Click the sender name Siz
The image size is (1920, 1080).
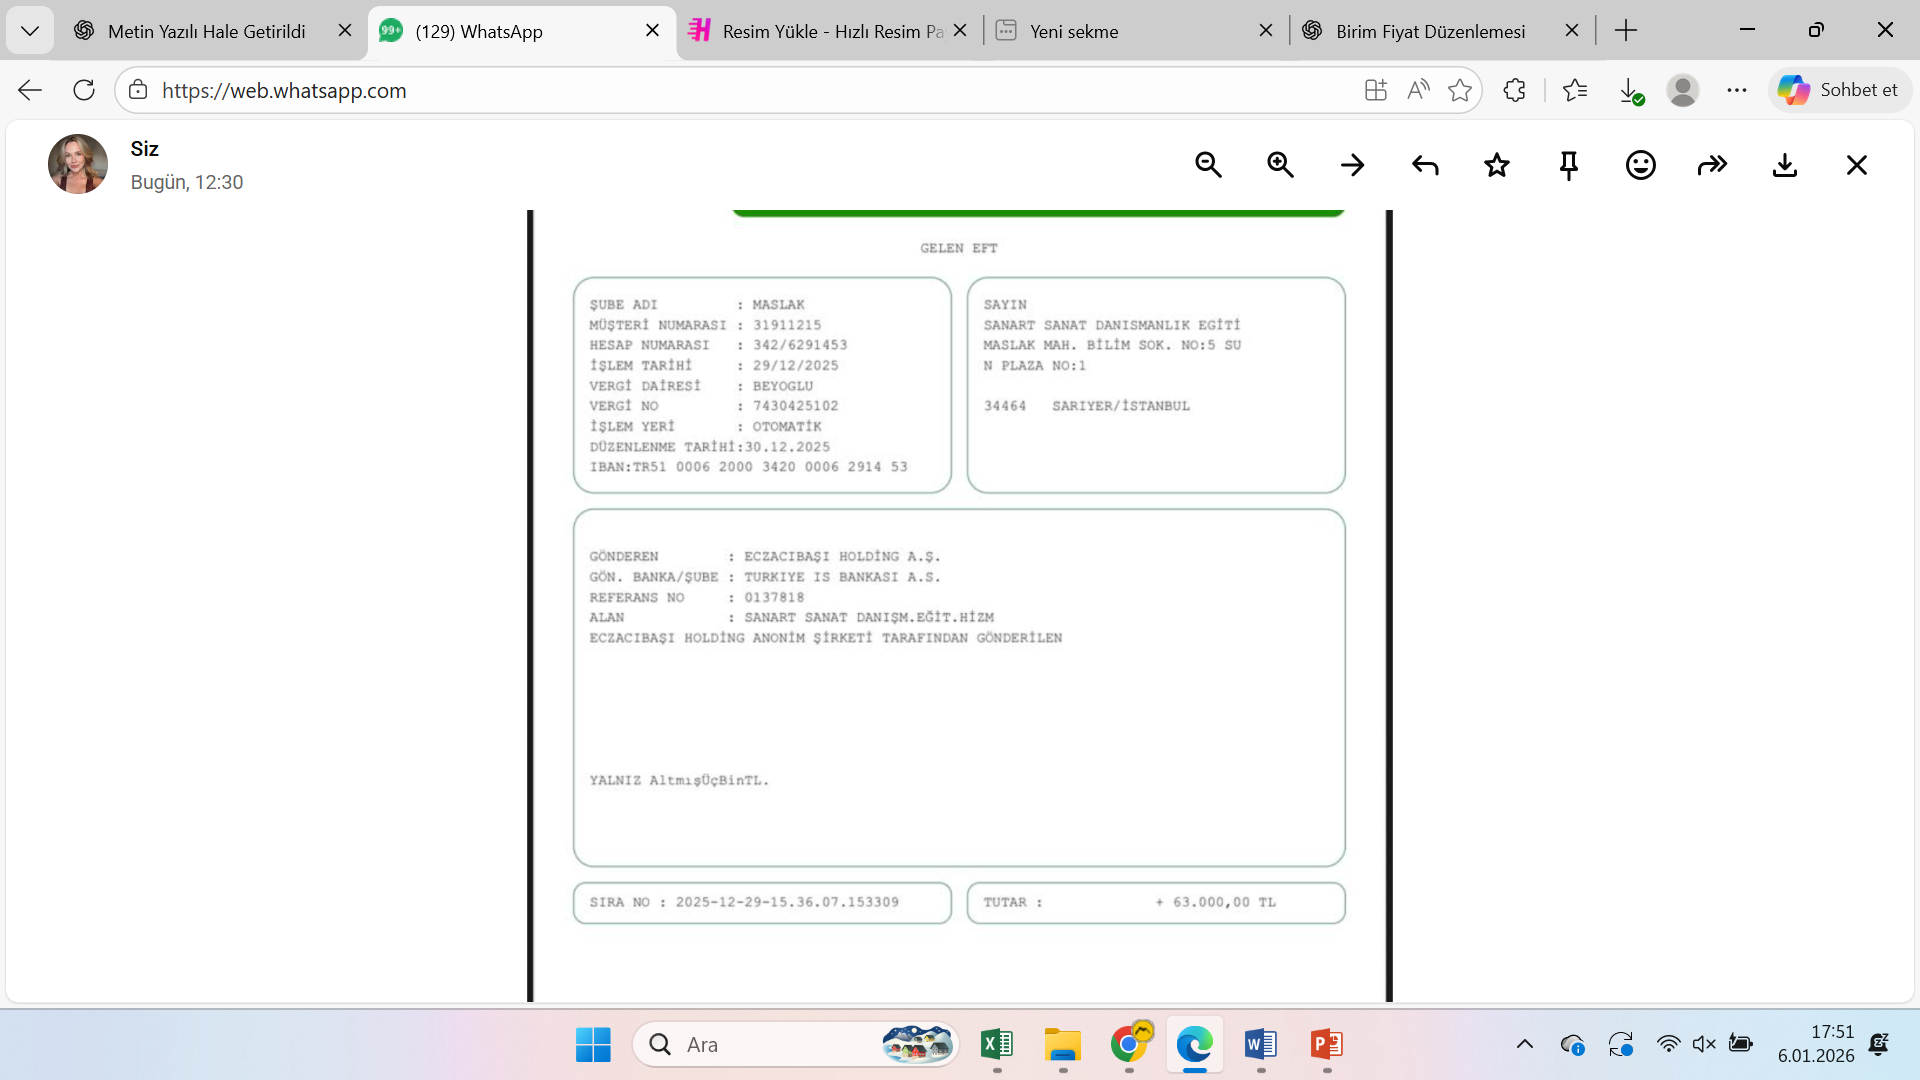click(x=145, y=149)
